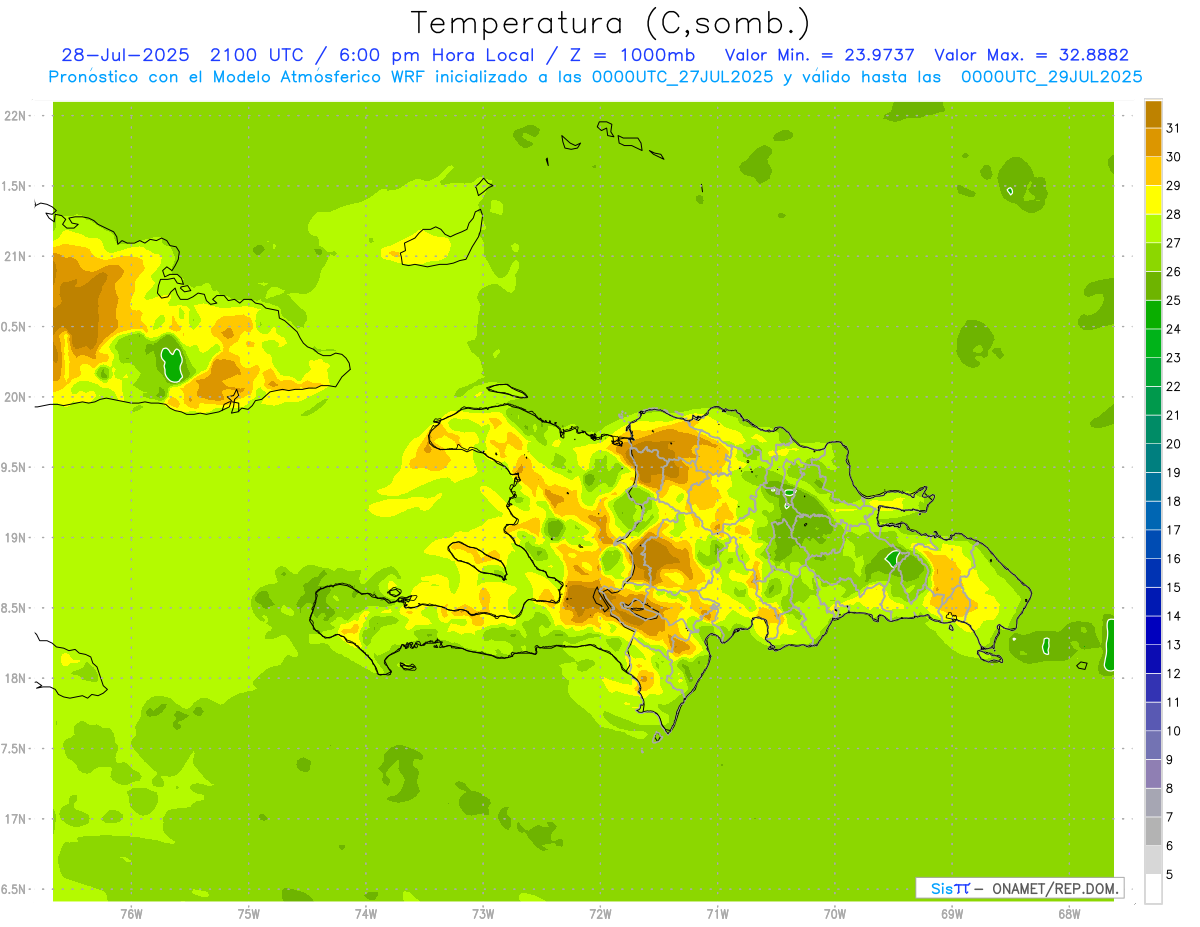Viewport: 1200px width, 927px height.
Task: Click the '73W' longitude axis label
Action: (483, 914)
